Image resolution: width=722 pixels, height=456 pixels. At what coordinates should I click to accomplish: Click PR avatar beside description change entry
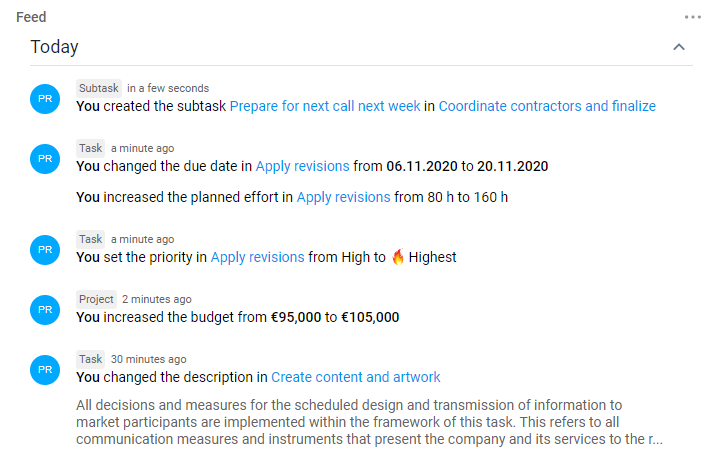45,369
